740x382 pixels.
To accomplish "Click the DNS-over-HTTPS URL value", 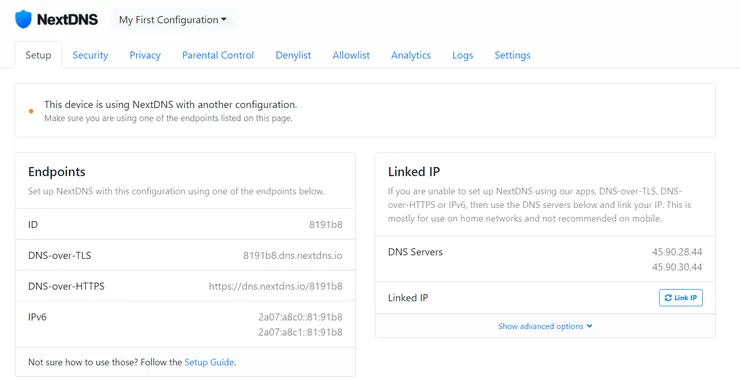I will click(276, 286).
